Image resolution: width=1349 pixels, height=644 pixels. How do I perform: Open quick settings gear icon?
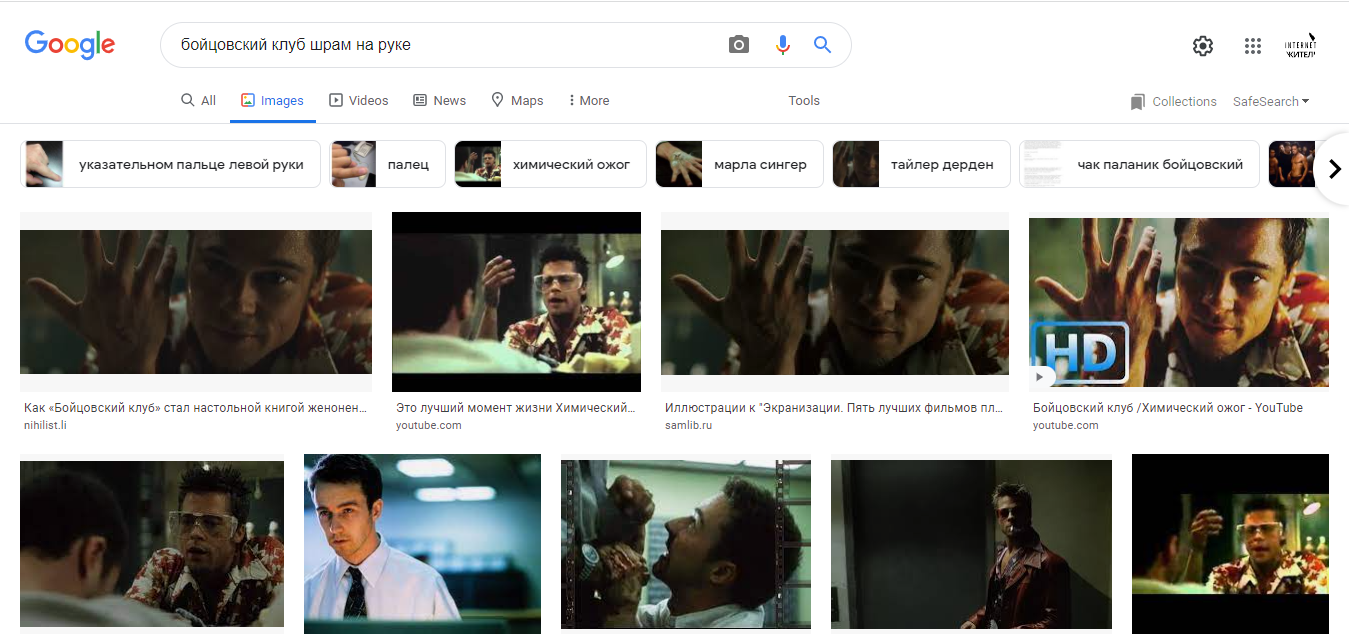coord(1203,46)
